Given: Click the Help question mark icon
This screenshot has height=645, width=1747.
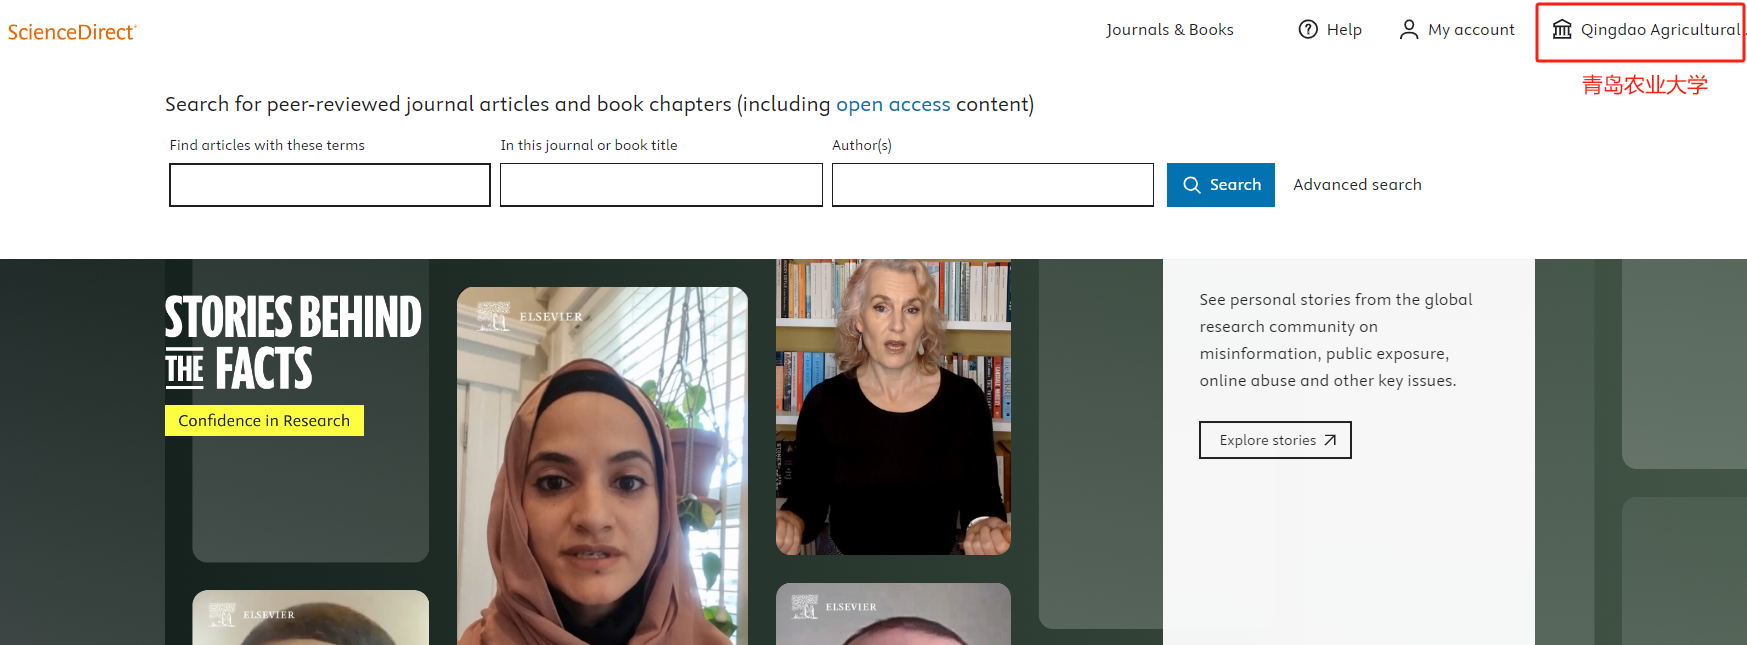Looking at the screenshot, I should click(x=1308, y=29).
